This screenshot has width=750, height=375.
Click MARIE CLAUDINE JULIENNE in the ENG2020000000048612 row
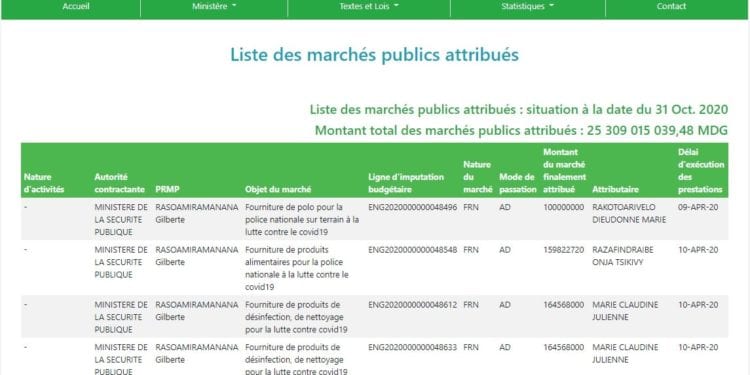click(x=625, y=311)
